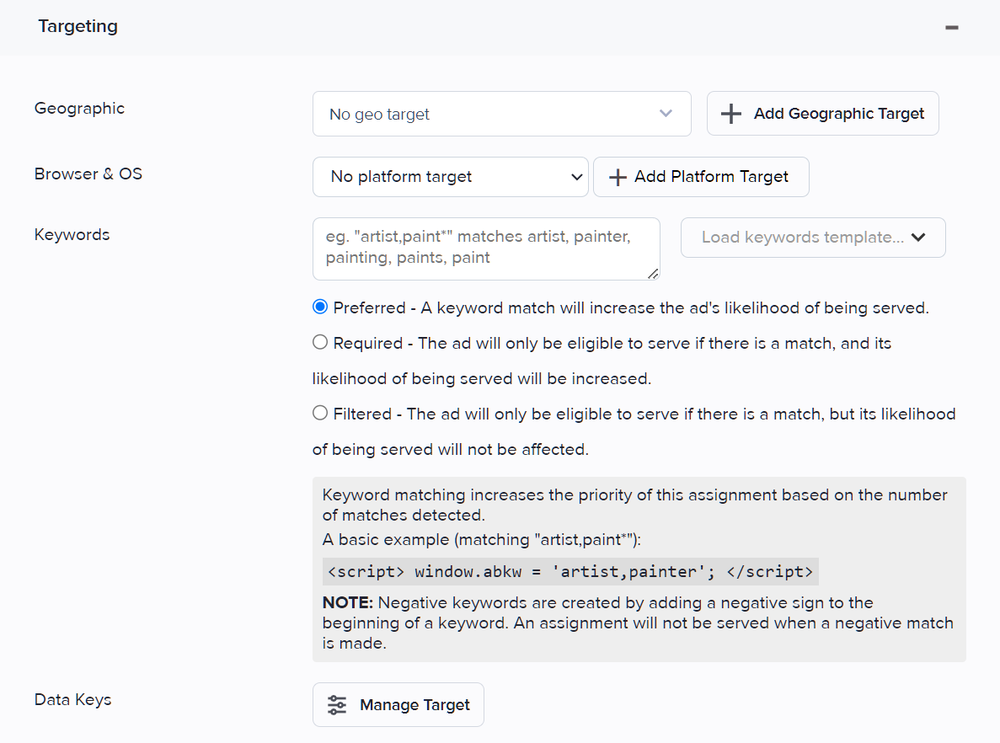Image resolution: width=1000 pixels, height=743 pixels.
Task: Click the chevron arrow in geo target dropdown
Action: (x=666, y=114)
